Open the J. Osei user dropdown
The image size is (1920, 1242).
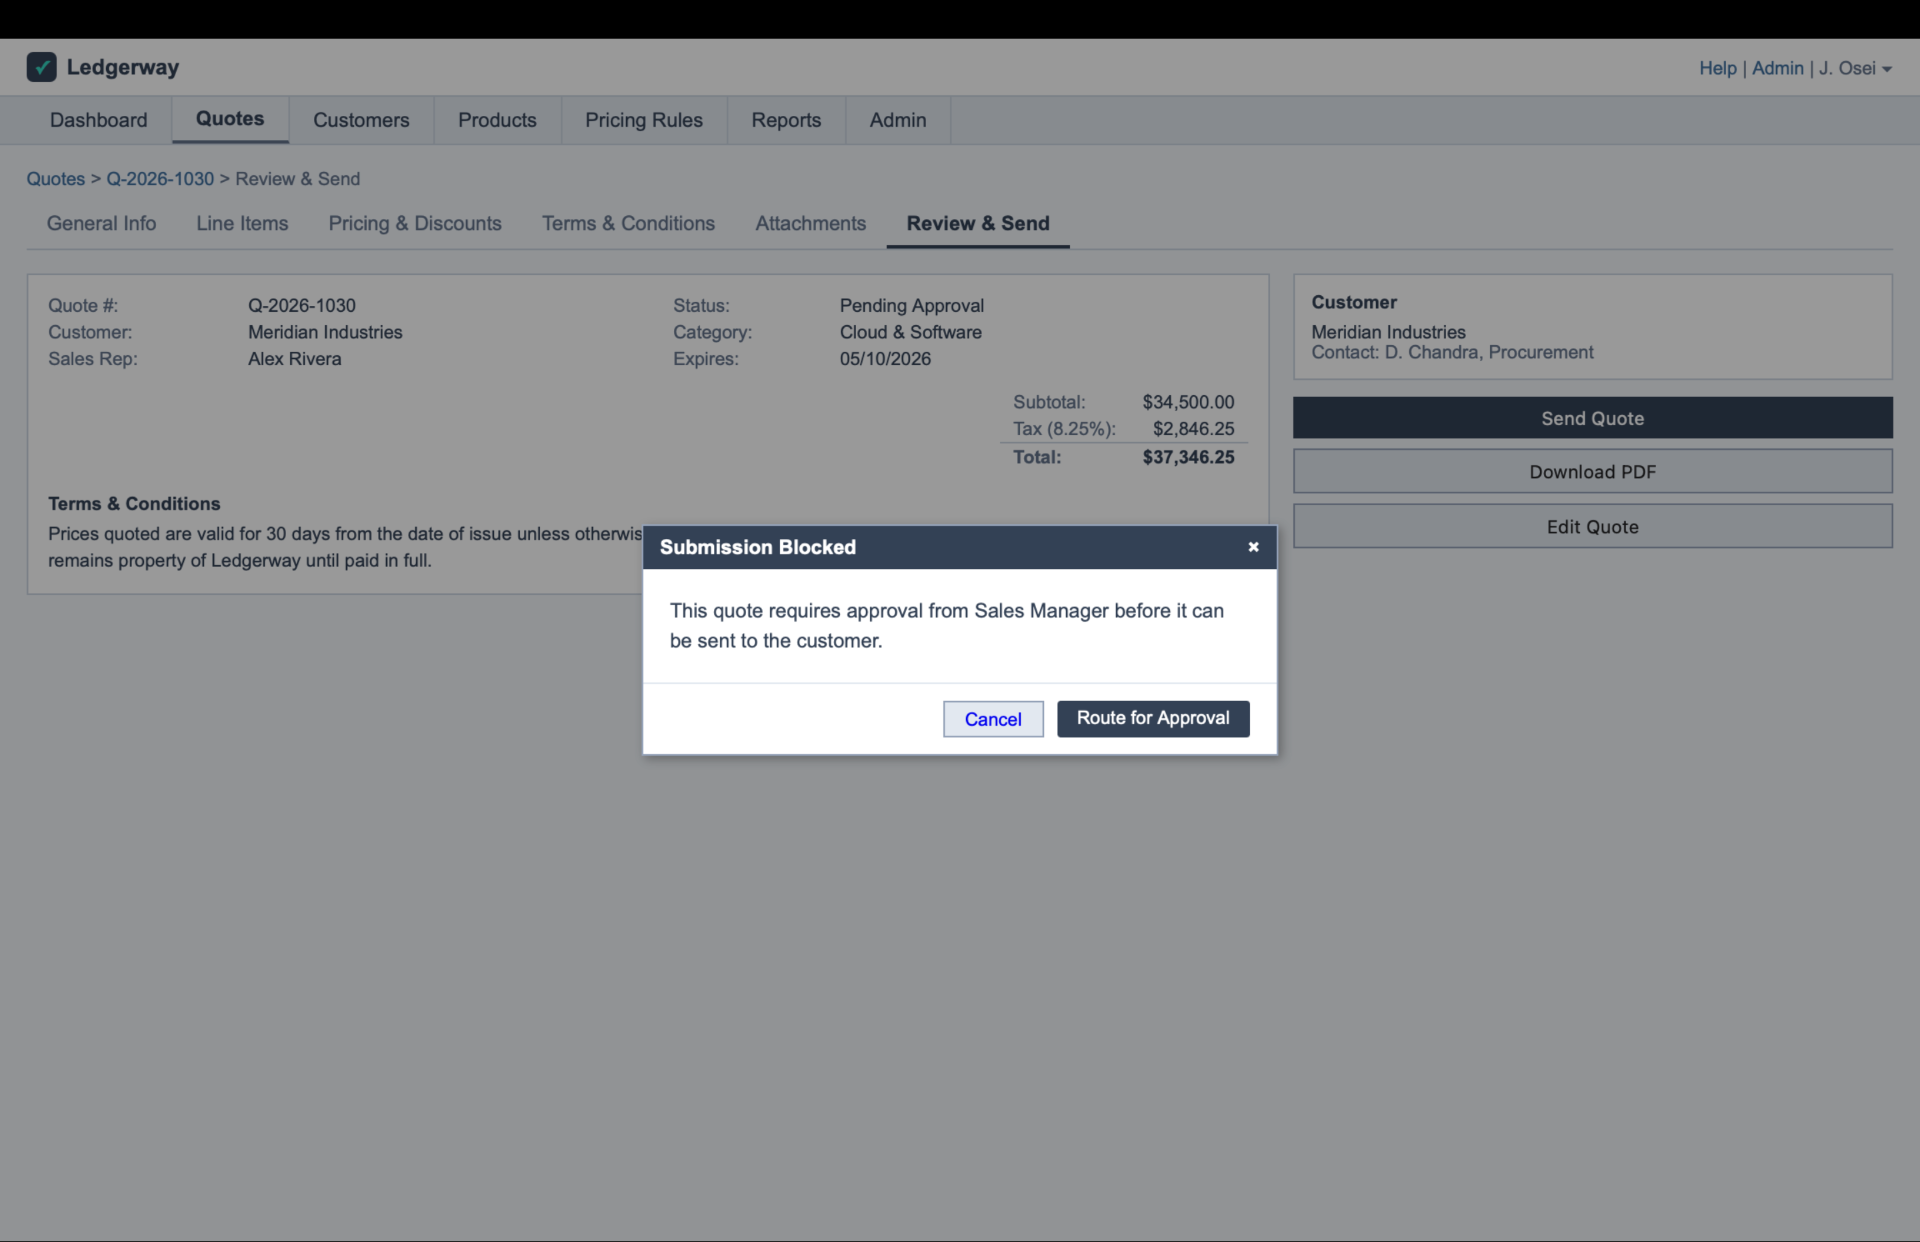point(1856,68)
